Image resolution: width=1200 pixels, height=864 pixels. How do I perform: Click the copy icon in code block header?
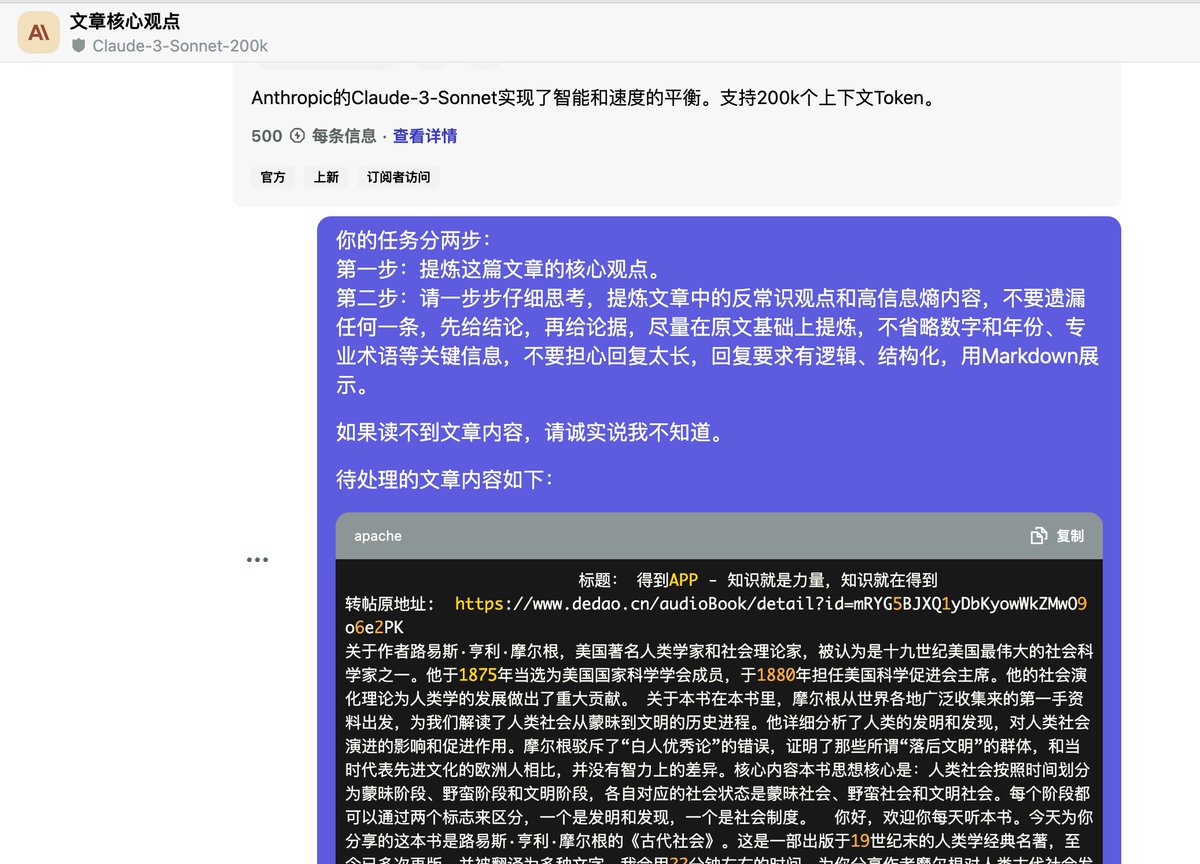1039,536
